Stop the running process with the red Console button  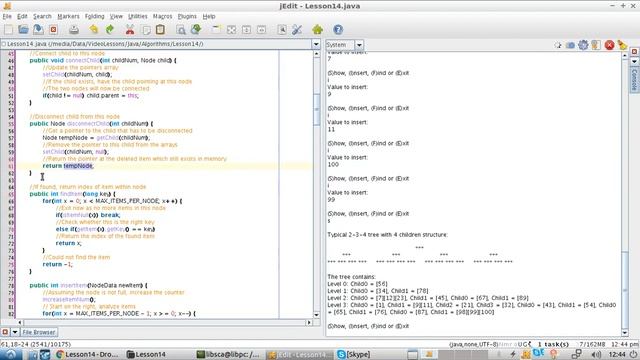pyautogui.click(x=609, y=45)
